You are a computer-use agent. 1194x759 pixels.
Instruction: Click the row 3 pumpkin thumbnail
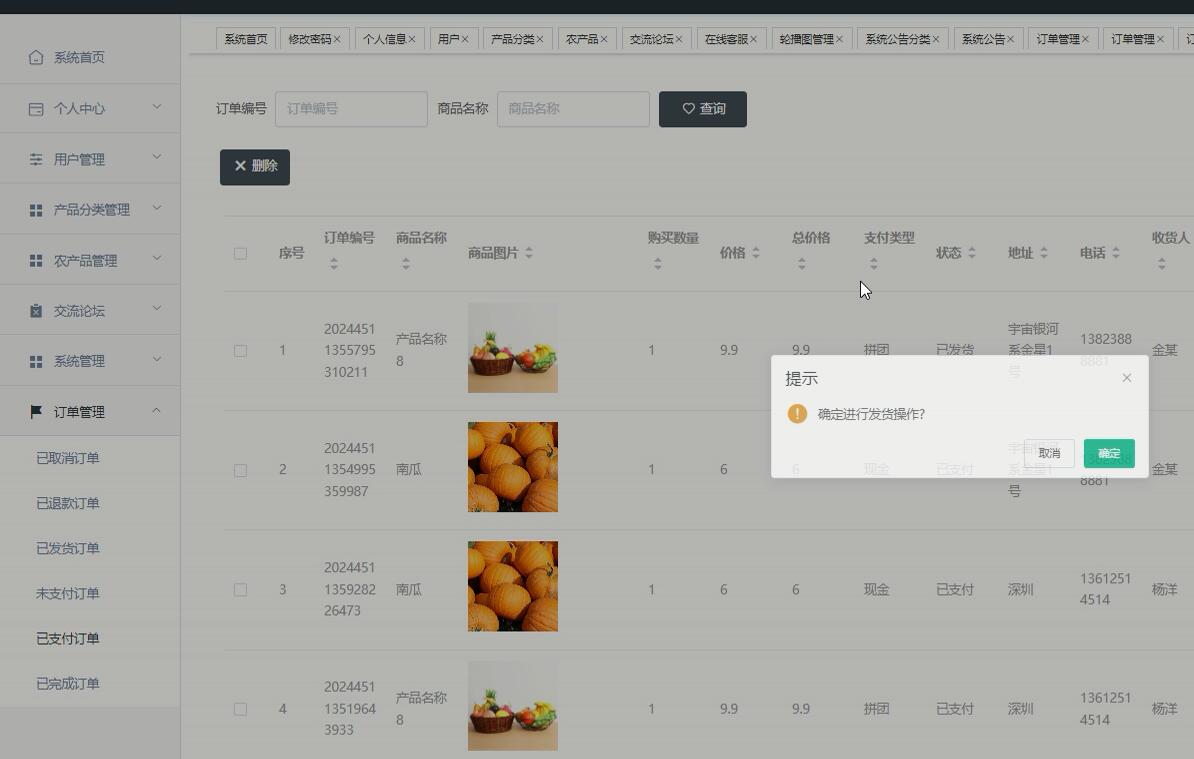tap(512, 586)
